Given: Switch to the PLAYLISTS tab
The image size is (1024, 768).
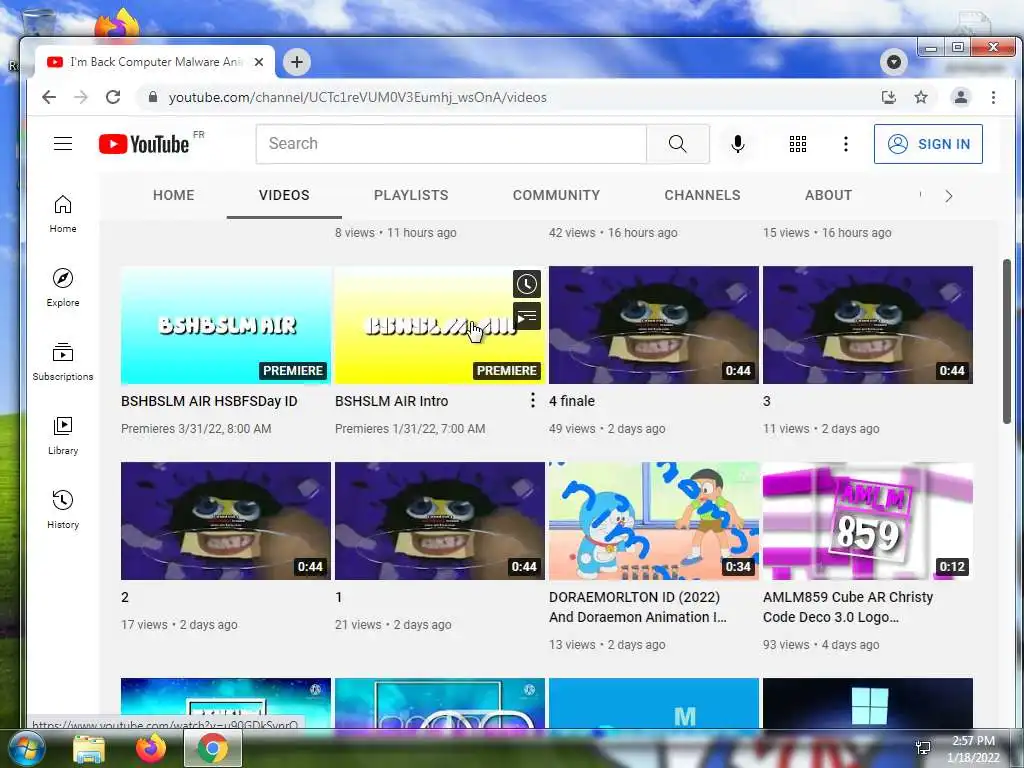Looking at the screenshot, I should tap(411, 195).
